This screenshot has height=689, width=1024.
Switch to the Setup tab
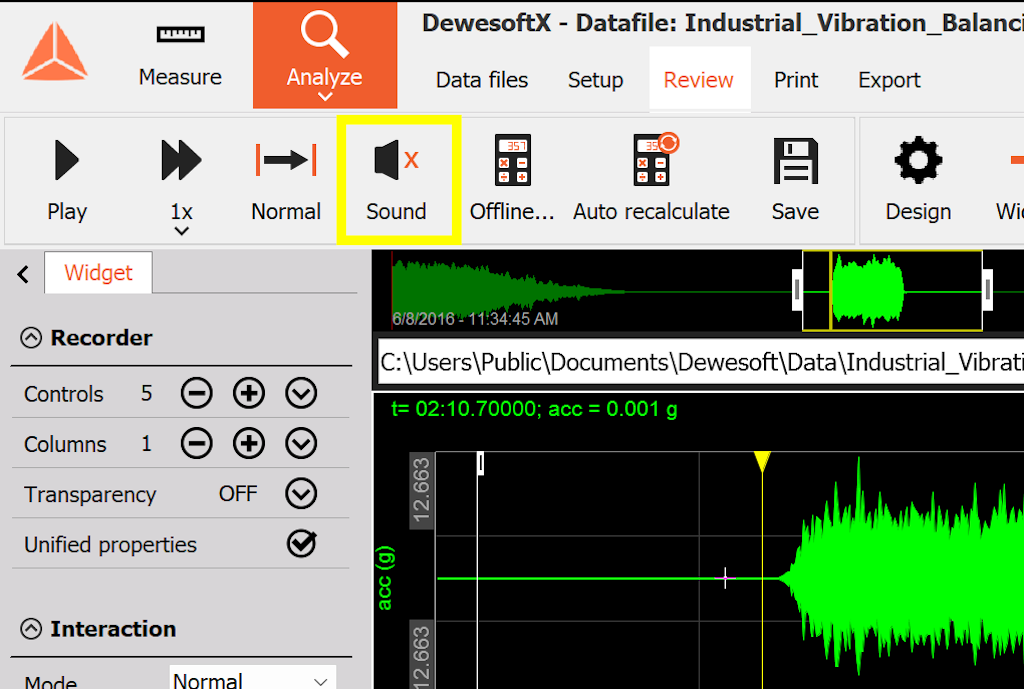click(595, 80)
